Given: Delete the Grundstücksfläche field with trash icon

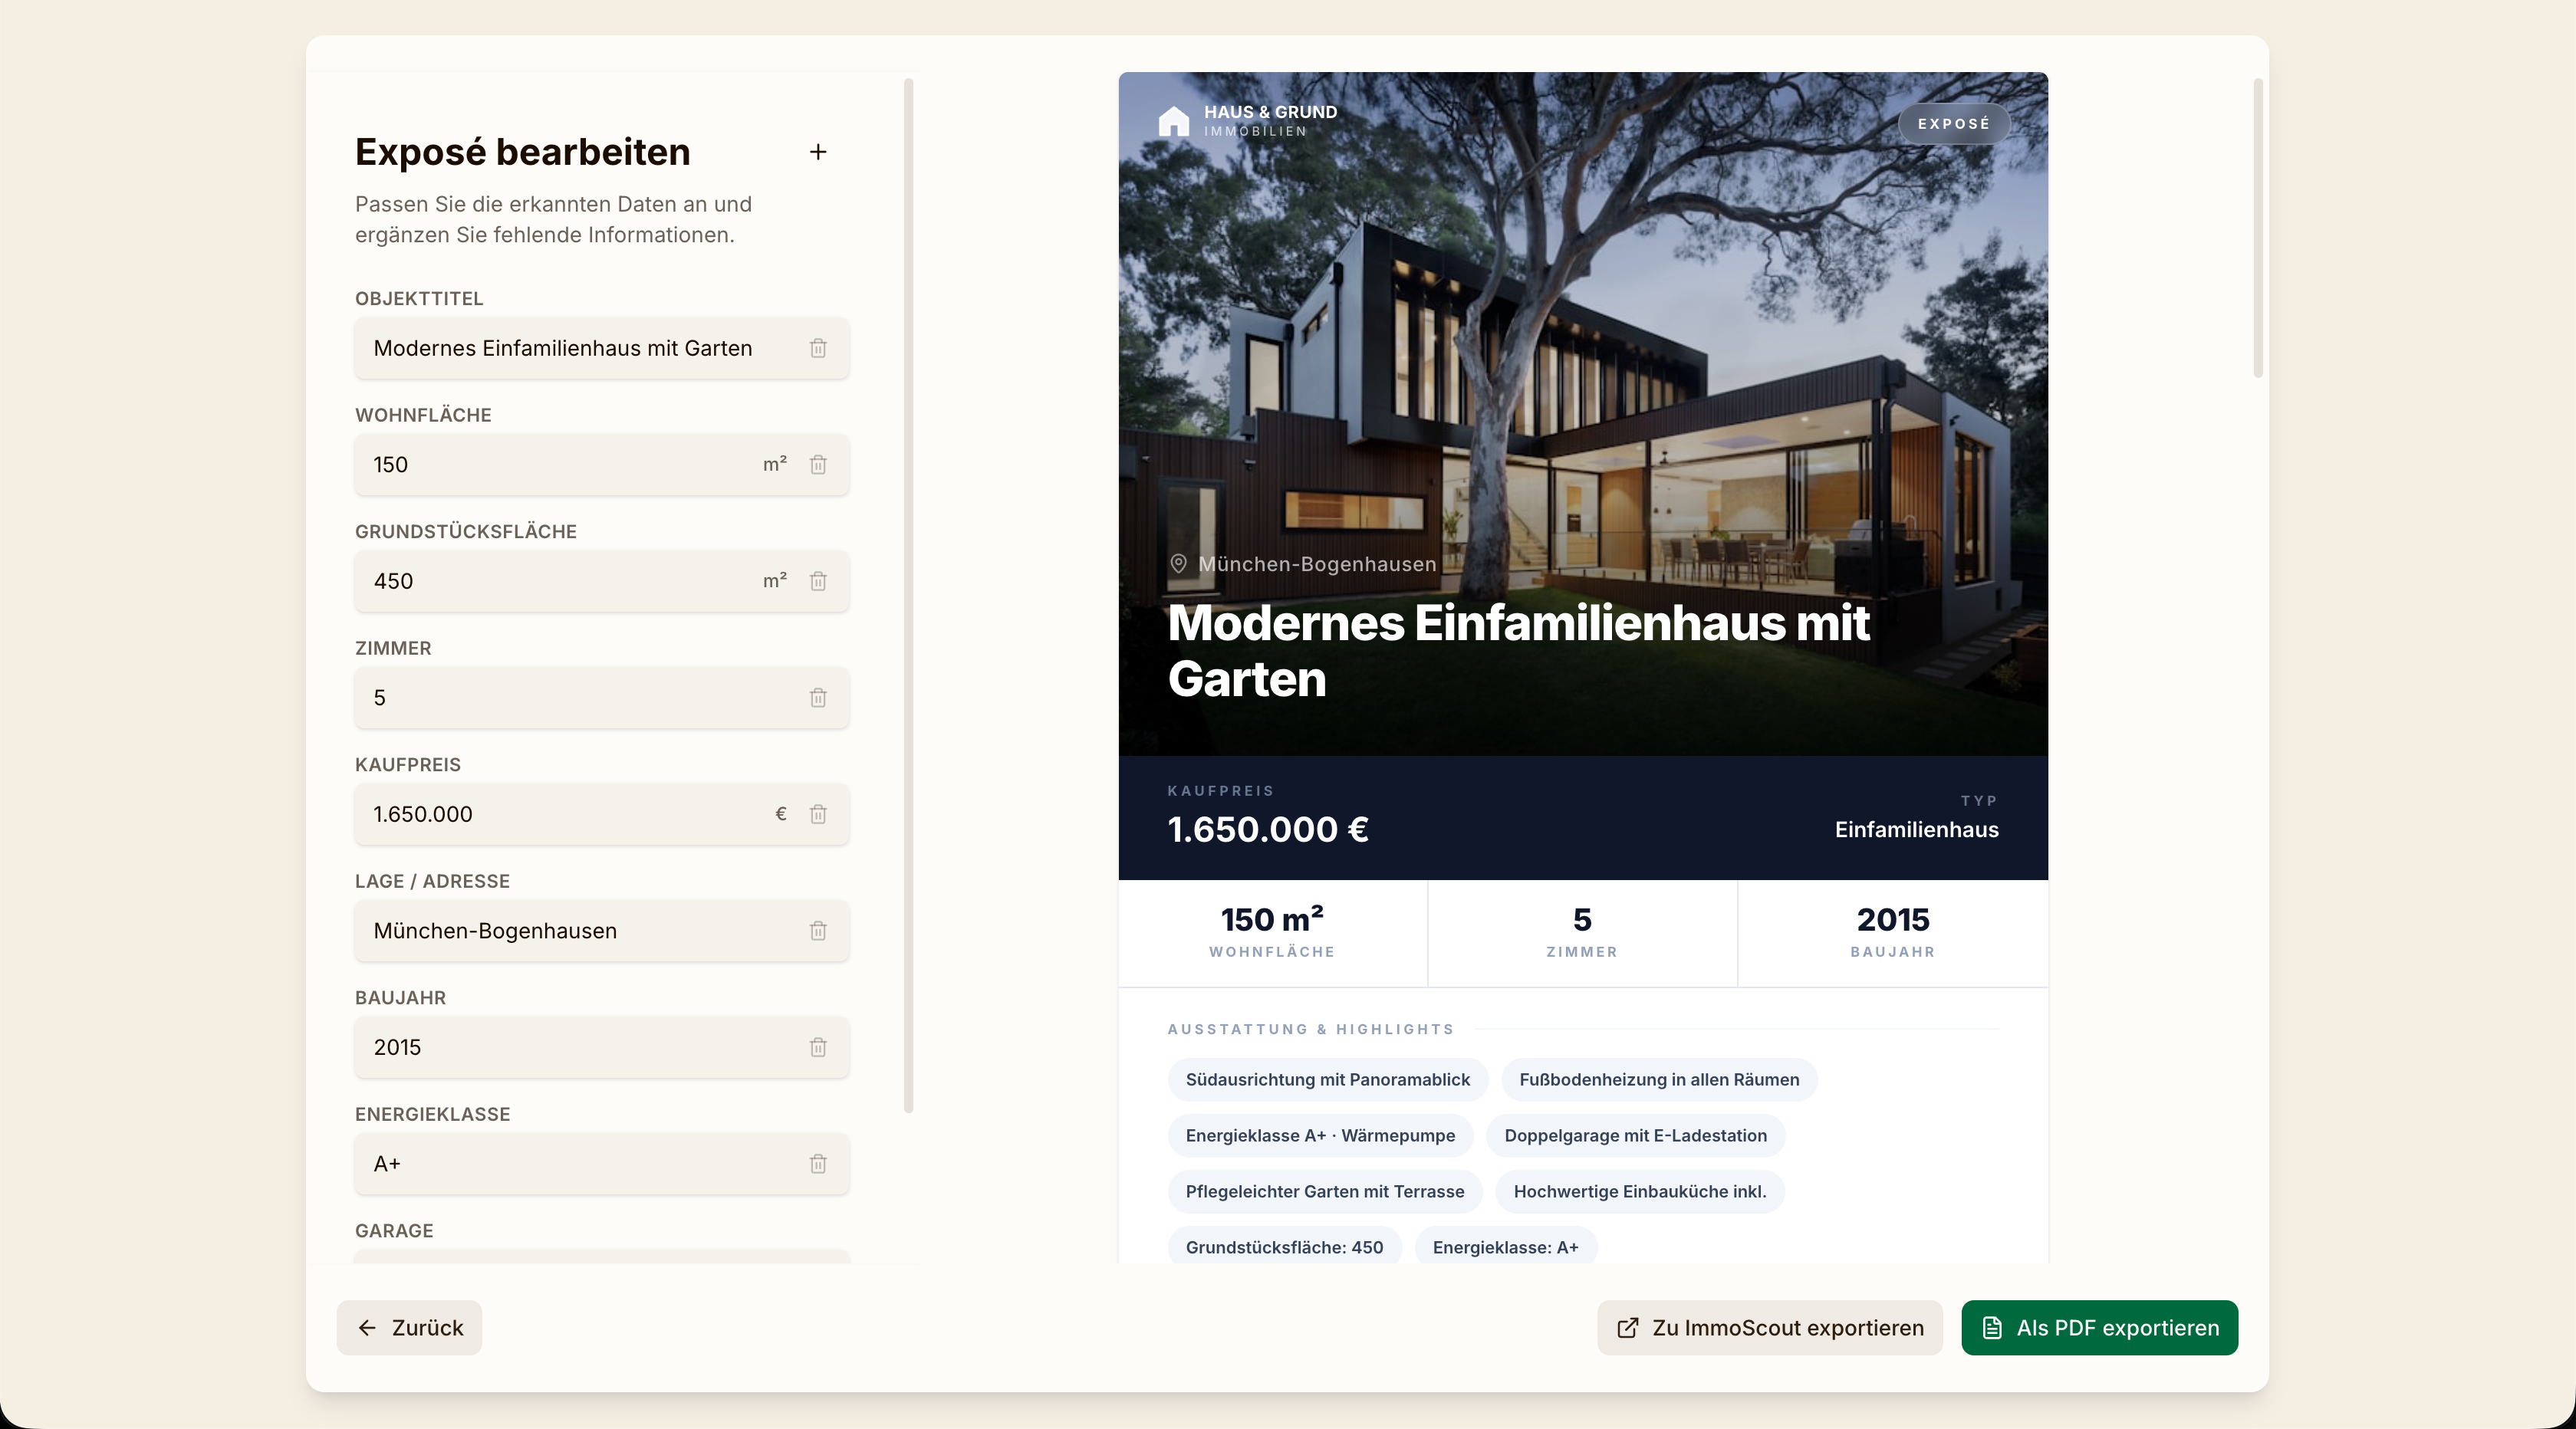Looking at the screenshot, I should point(818,581).
